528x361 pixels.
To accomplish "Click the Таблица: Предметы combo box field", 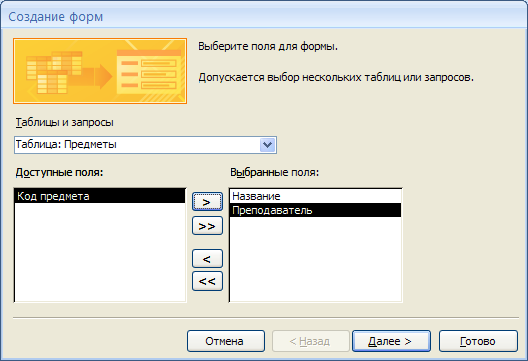I will click(145, 145).
